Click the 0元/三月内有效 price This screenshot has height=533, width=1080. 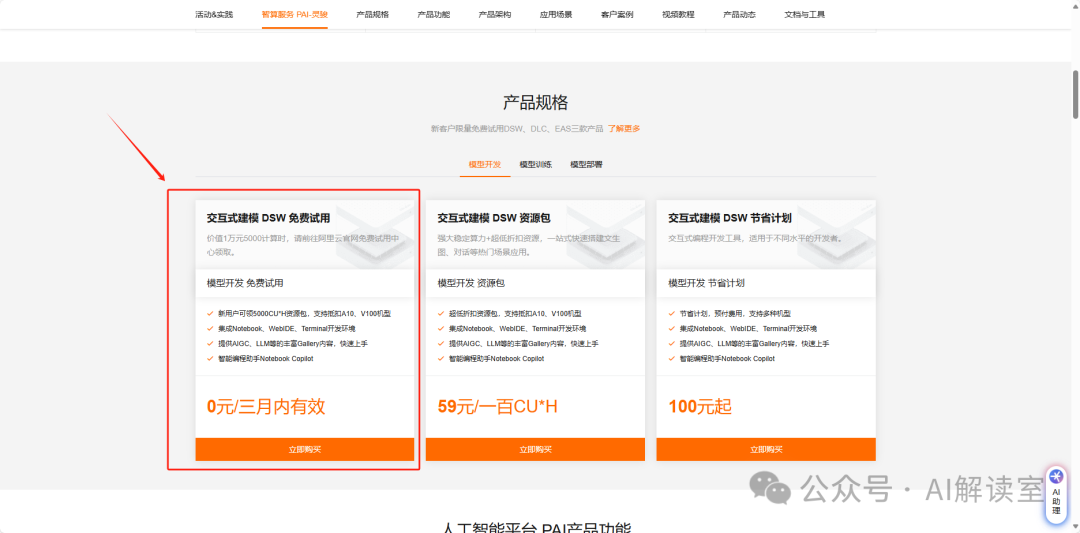point(266,407)
